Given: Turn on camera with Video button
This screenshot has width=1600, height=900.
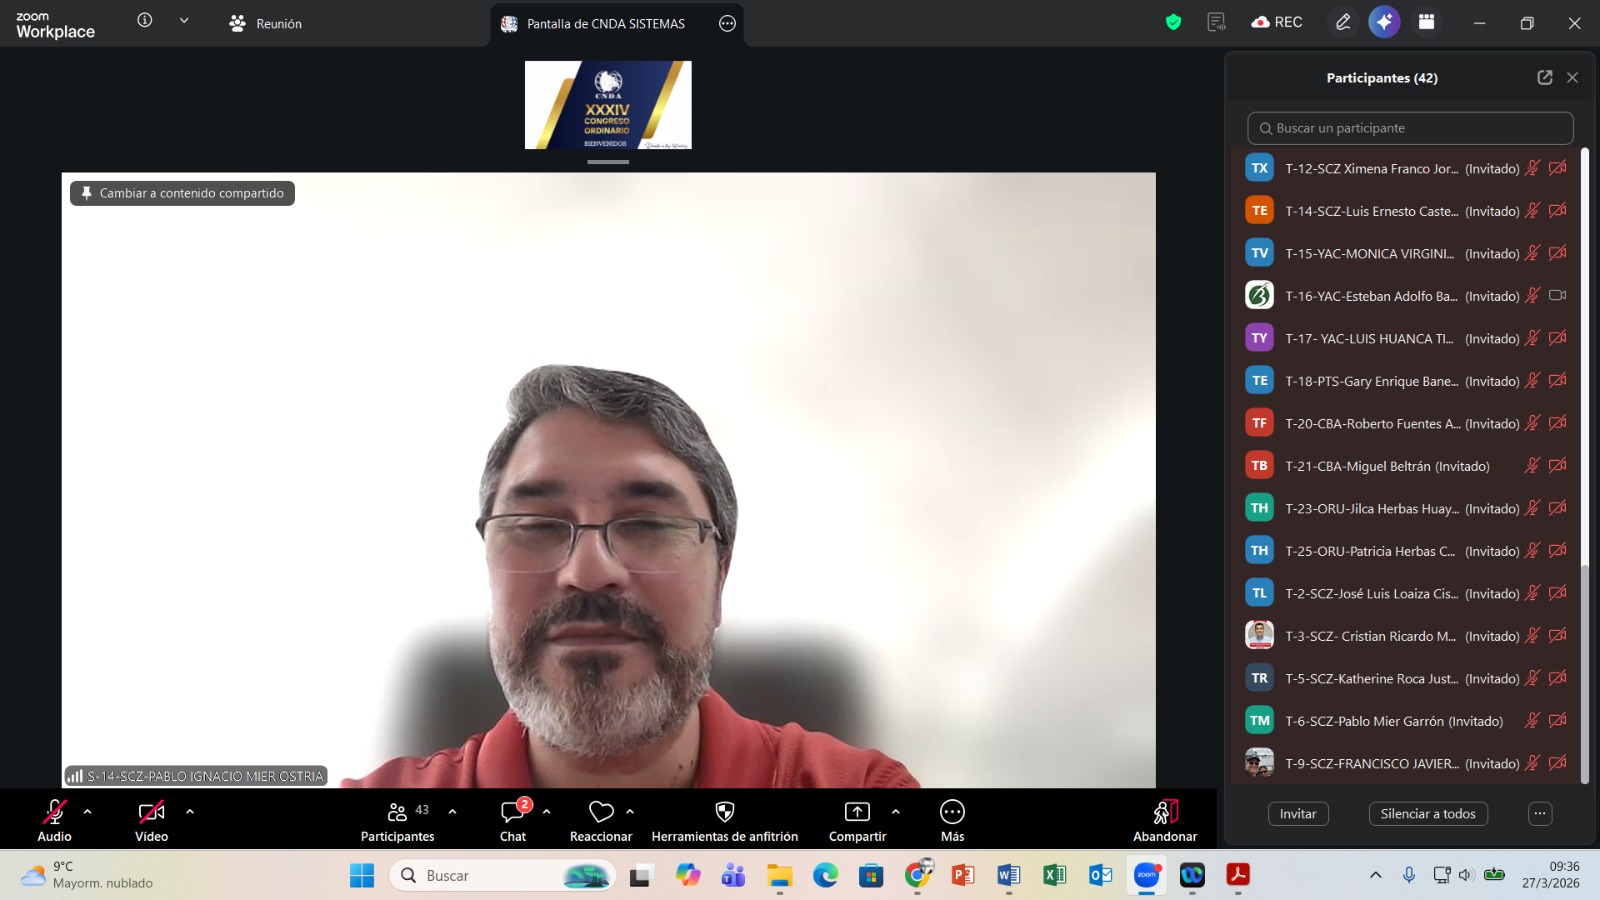Looking at the screenshot, I should point(151,812).
